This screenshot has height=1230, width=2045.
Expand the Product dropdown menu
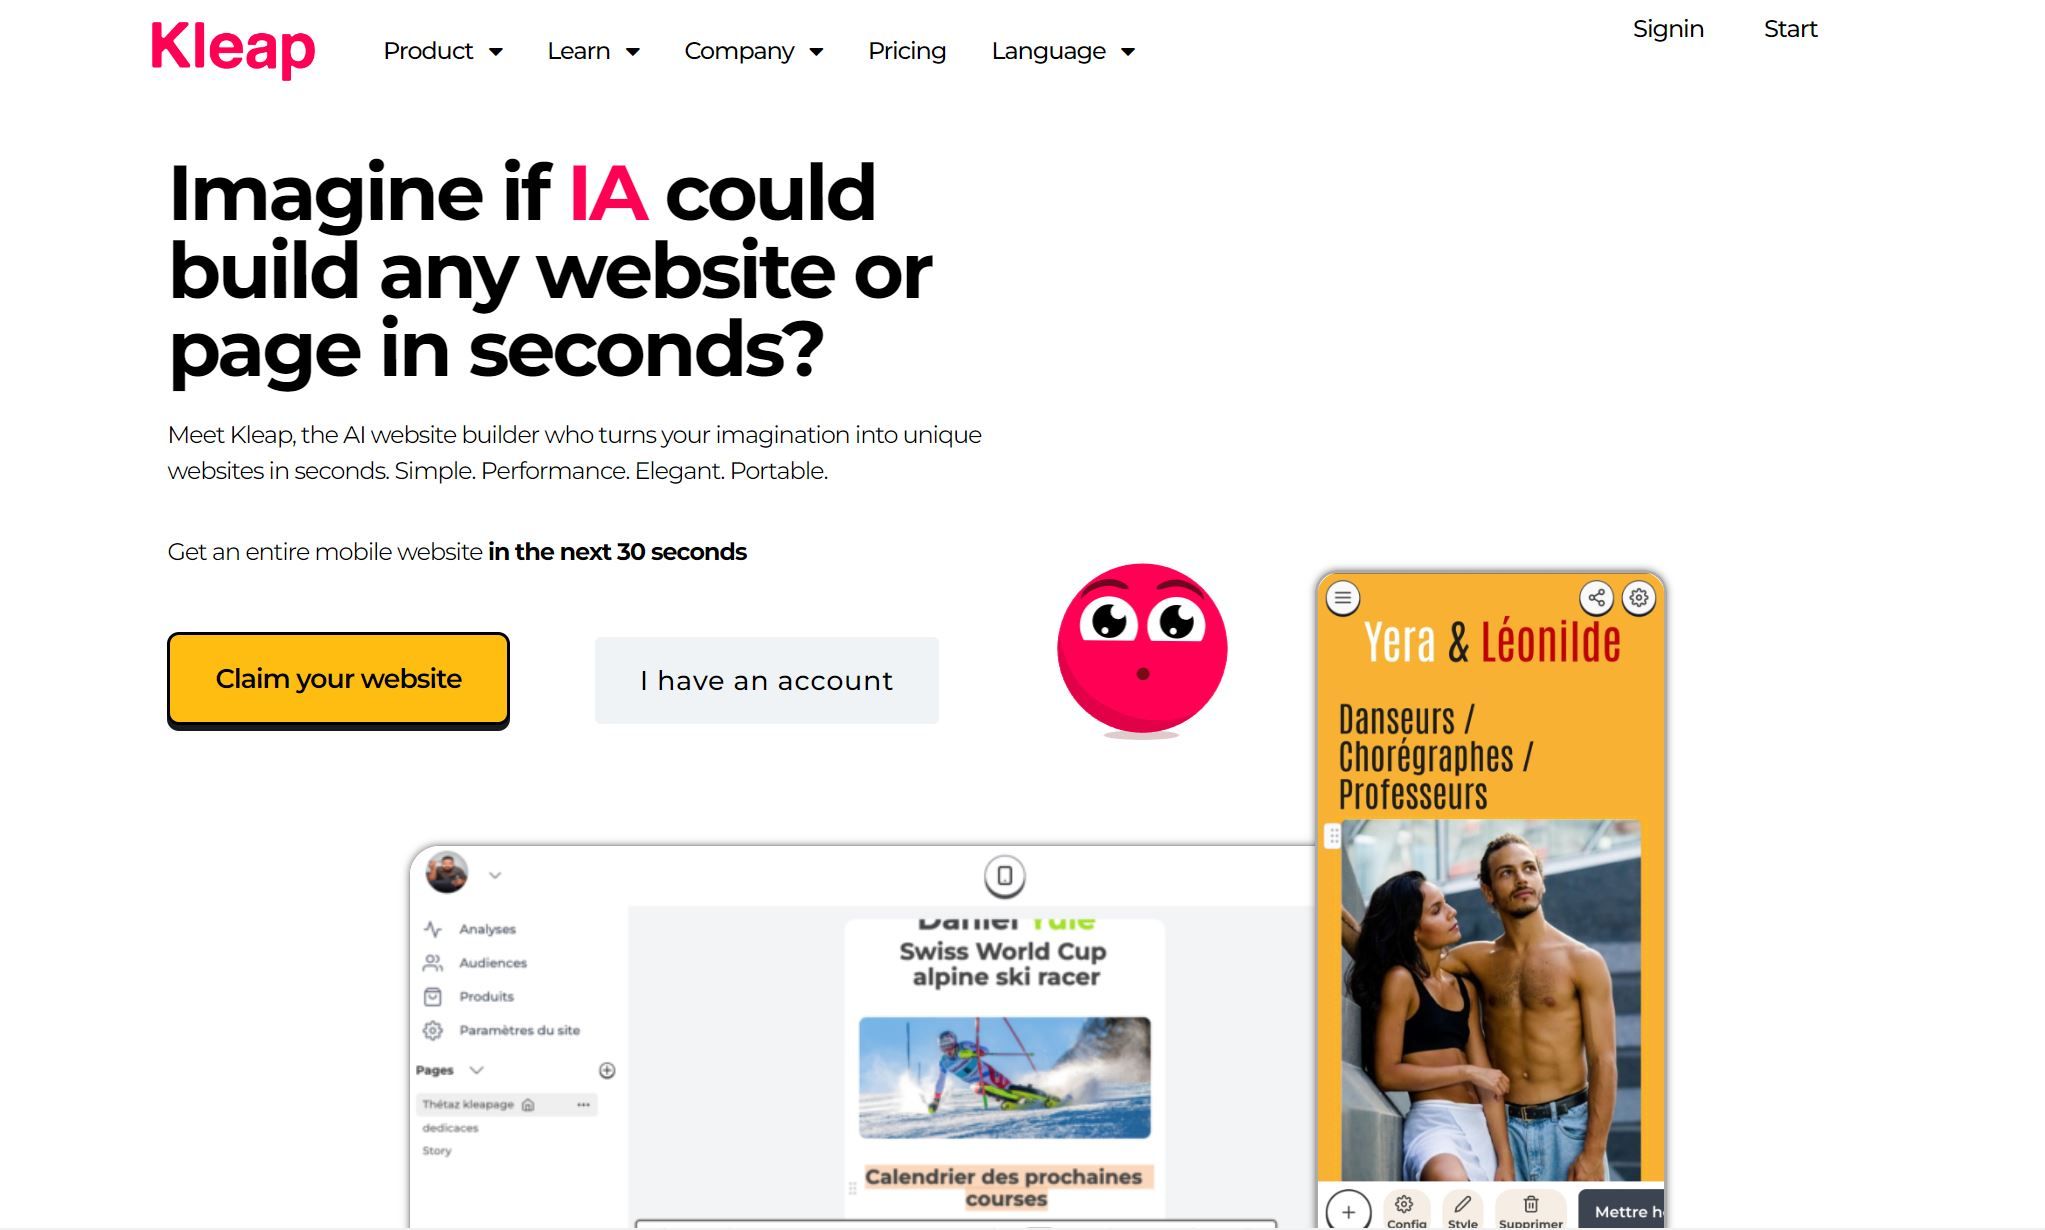441,51
